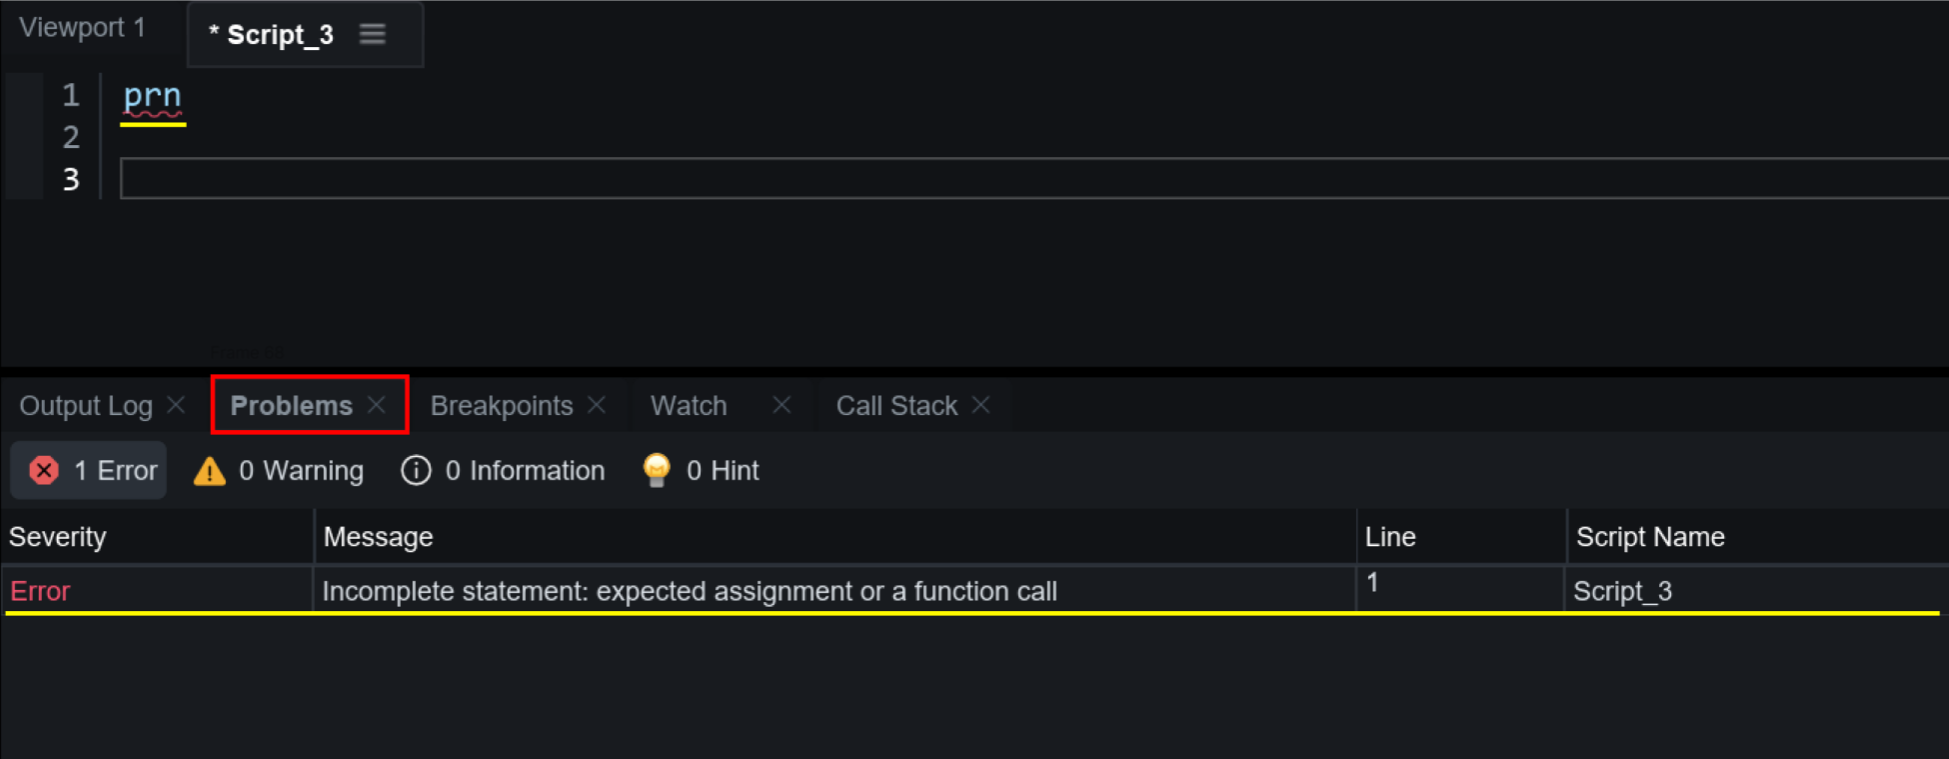Click the Script Name column header
Viewport: 1949px width, 759px height.
(x=1650, y=537)
